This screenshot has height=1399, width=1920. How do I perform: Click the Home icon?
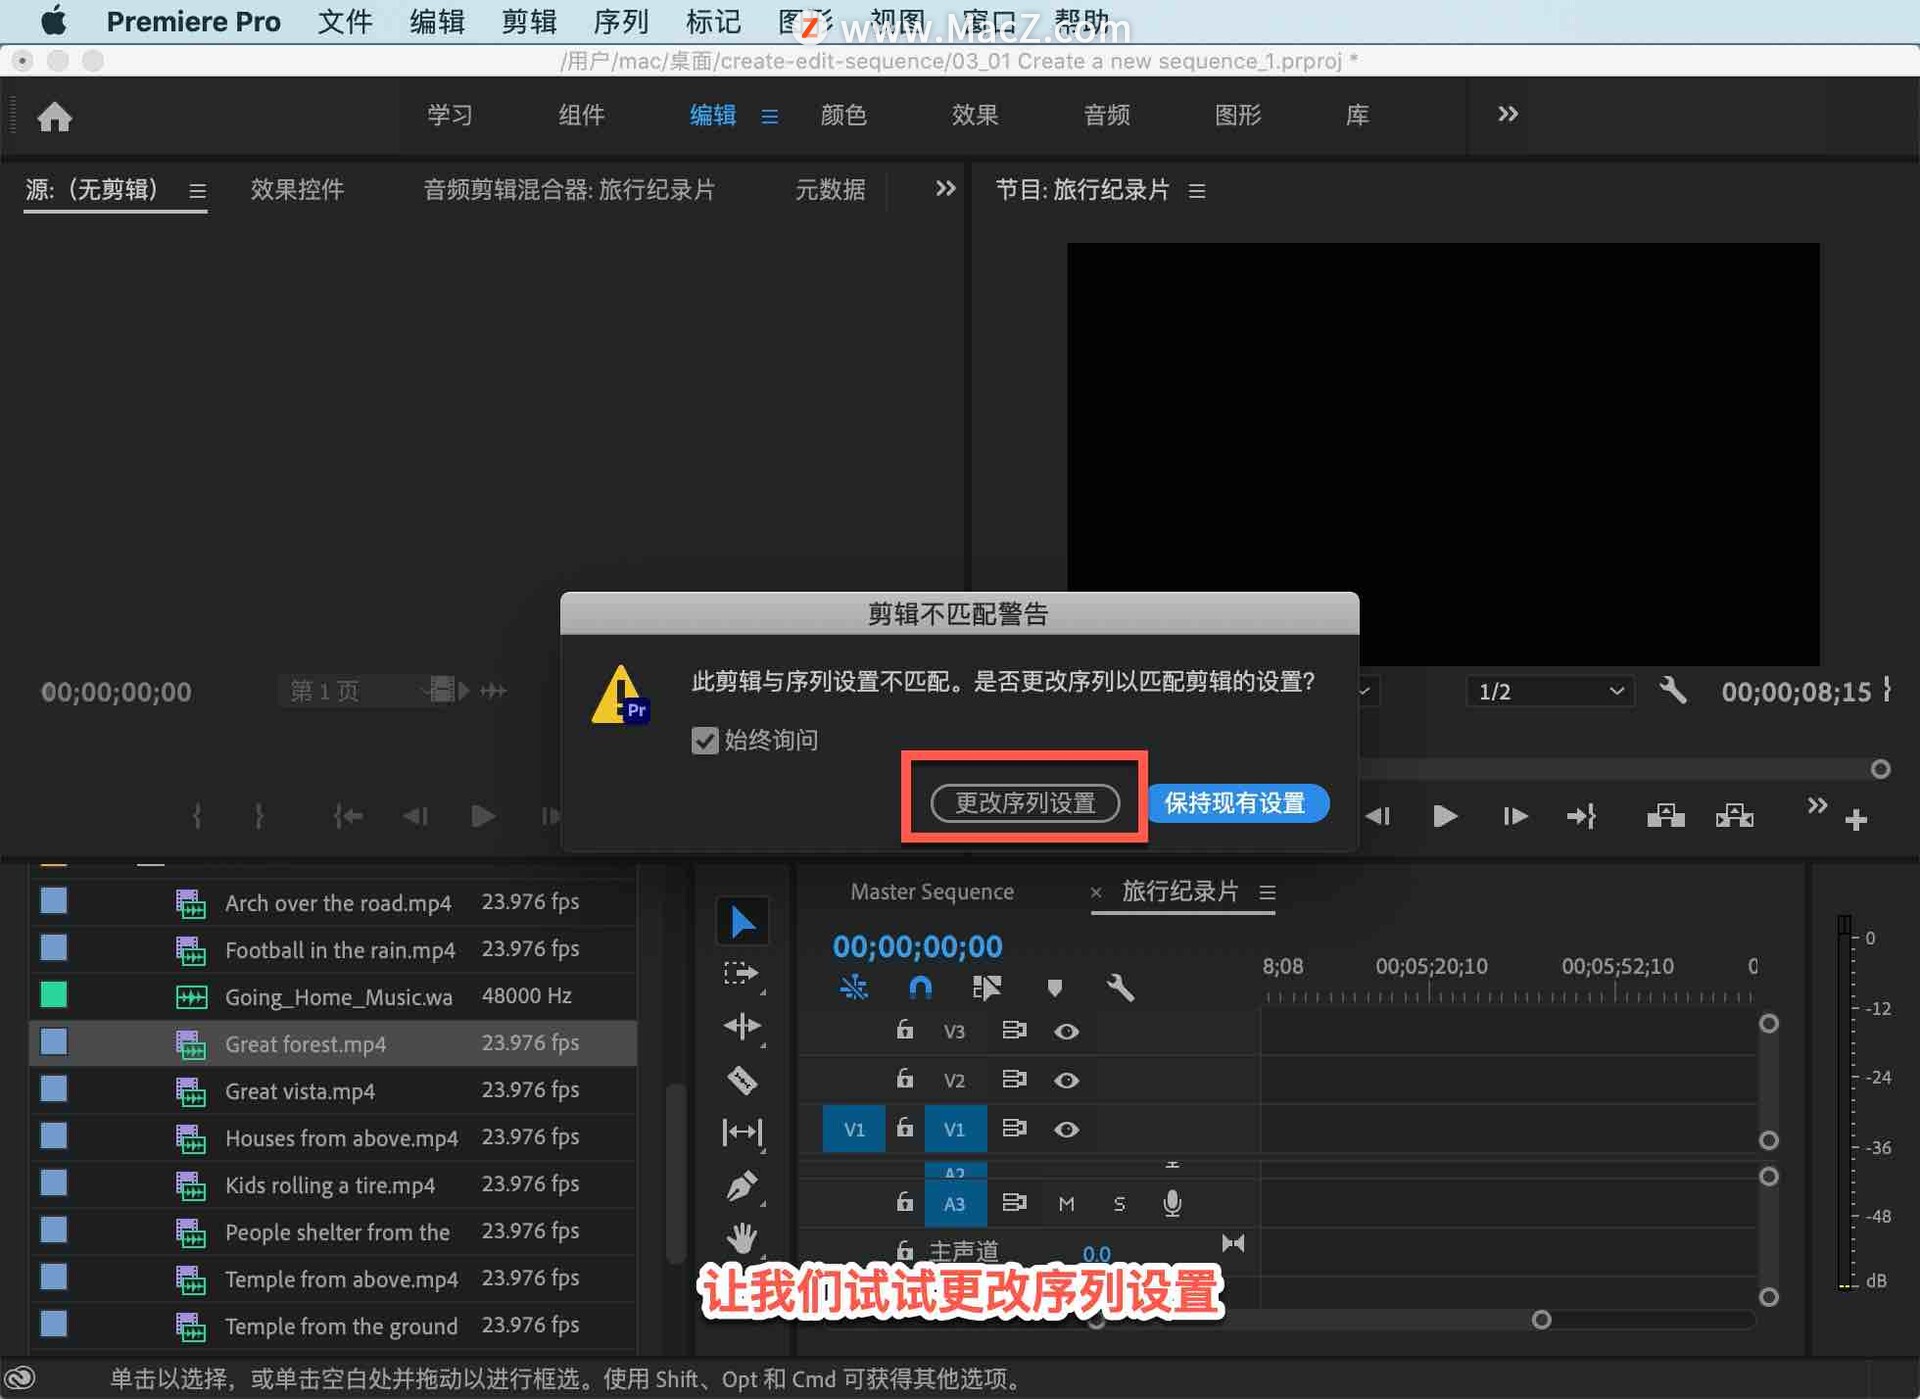click(x=55, y=117)
